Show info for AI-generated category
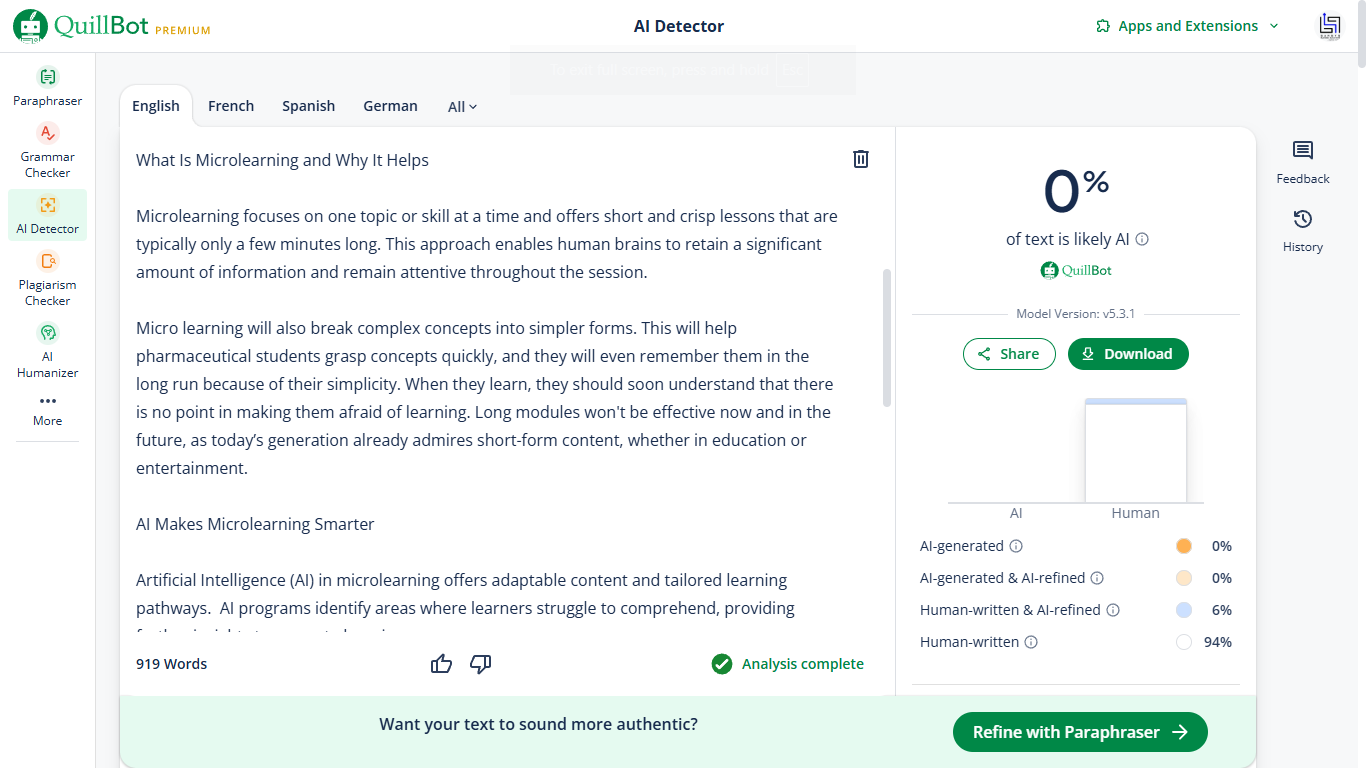The height and width of the screenshot is (768, 1366). point(1016,546)
